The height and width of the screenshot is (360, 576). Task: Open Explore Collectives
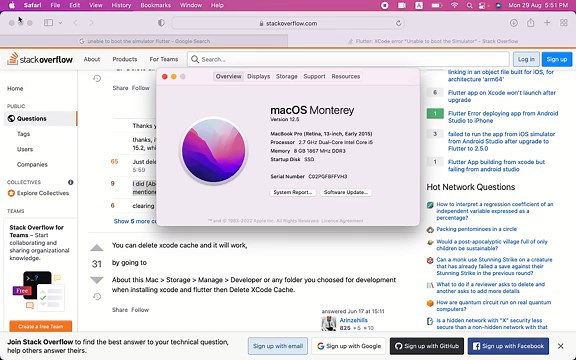pyautogui.click(x=38, y=193)
